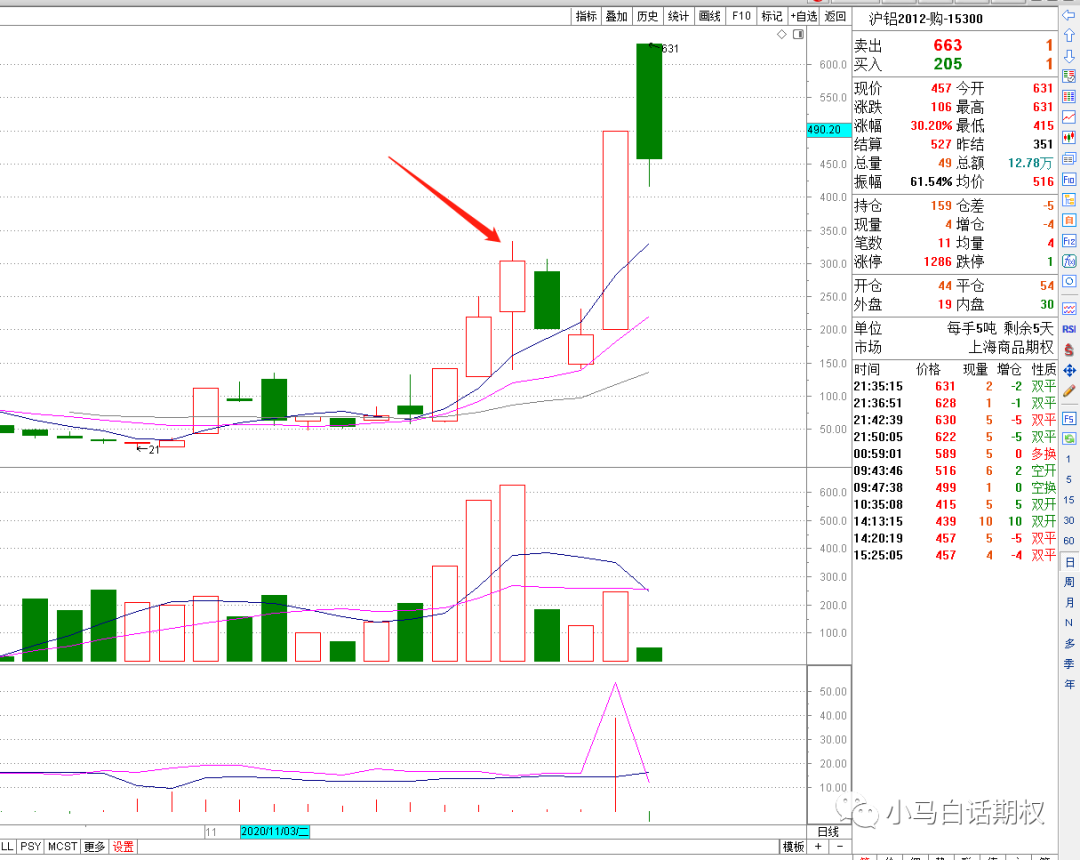Image resolution: width=1080 pixels, height=860 pixels.
Task: Select the MCST indicator tab
Action: [63, 847]
